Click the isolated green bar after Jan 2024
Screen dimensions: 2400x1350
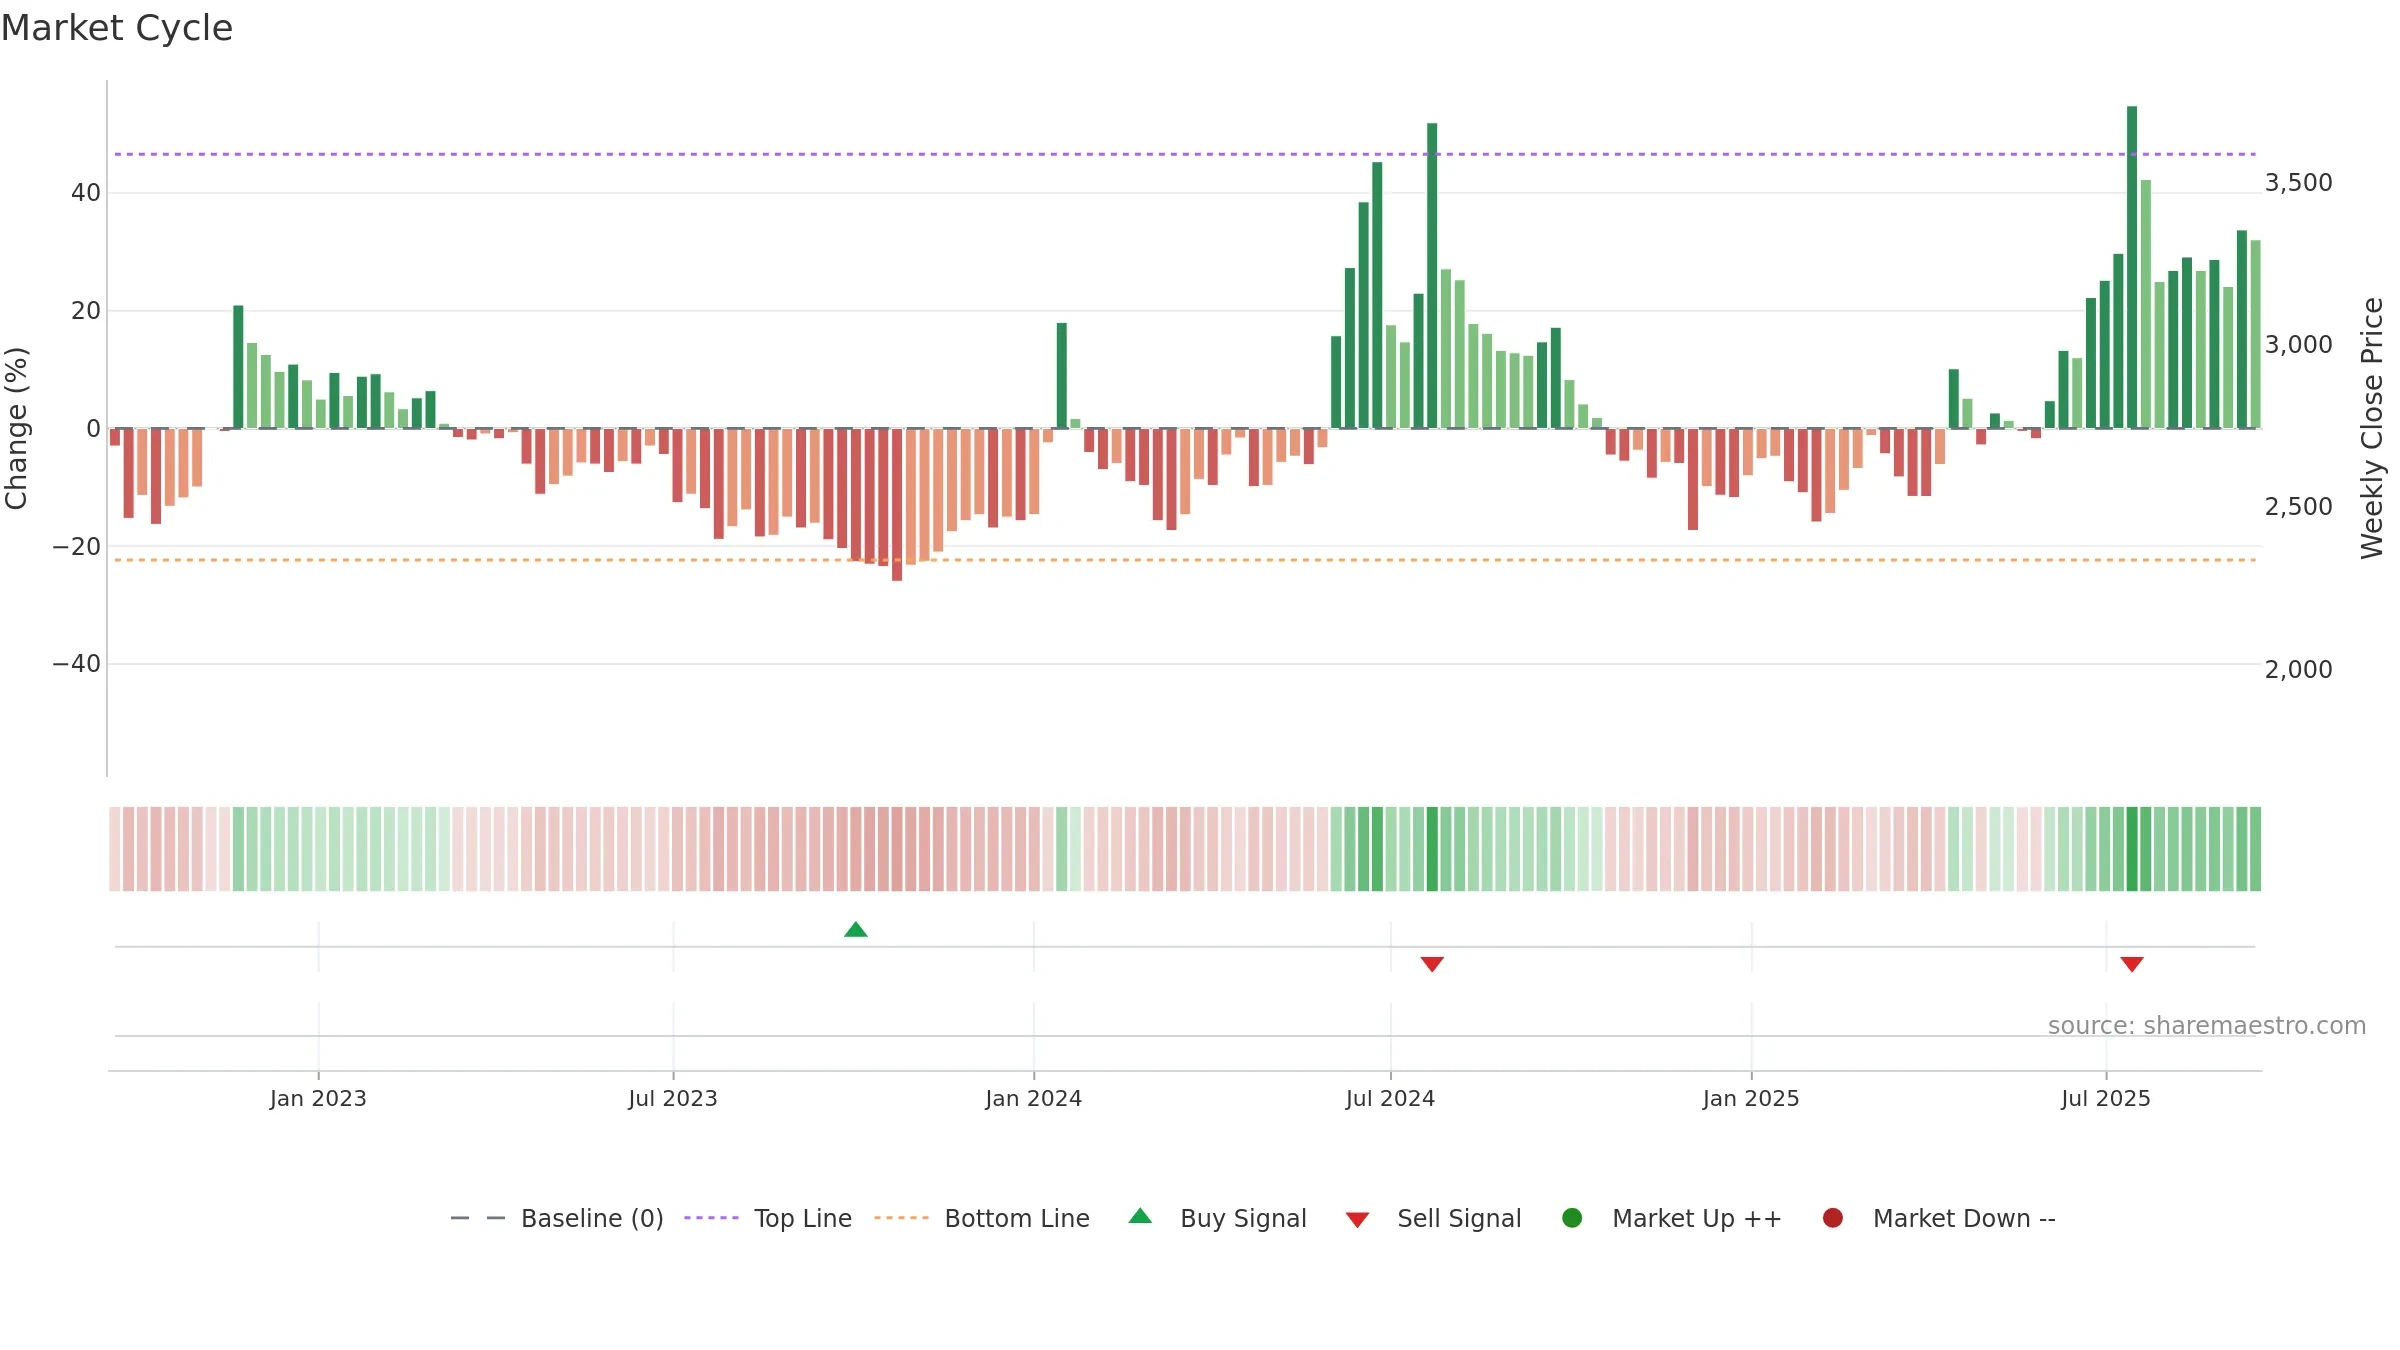pyautogui.click(x=1062, y=376)
